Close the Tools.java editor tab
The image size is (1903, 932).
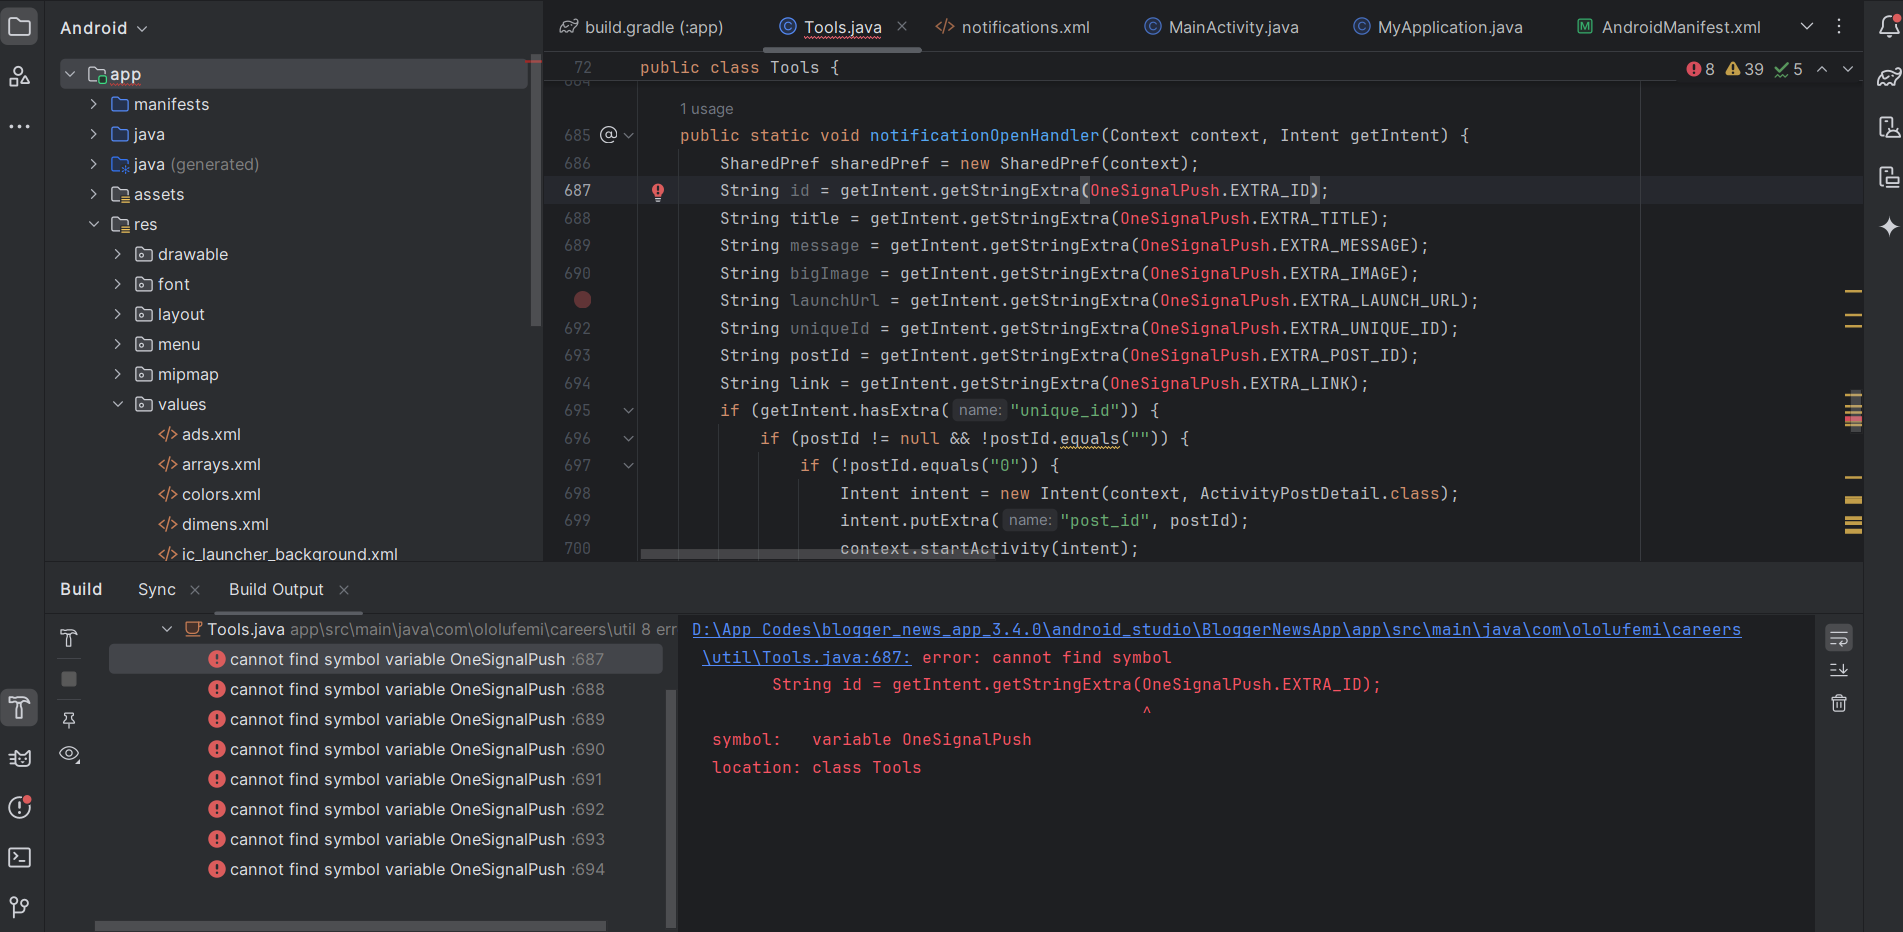(902, 27)
